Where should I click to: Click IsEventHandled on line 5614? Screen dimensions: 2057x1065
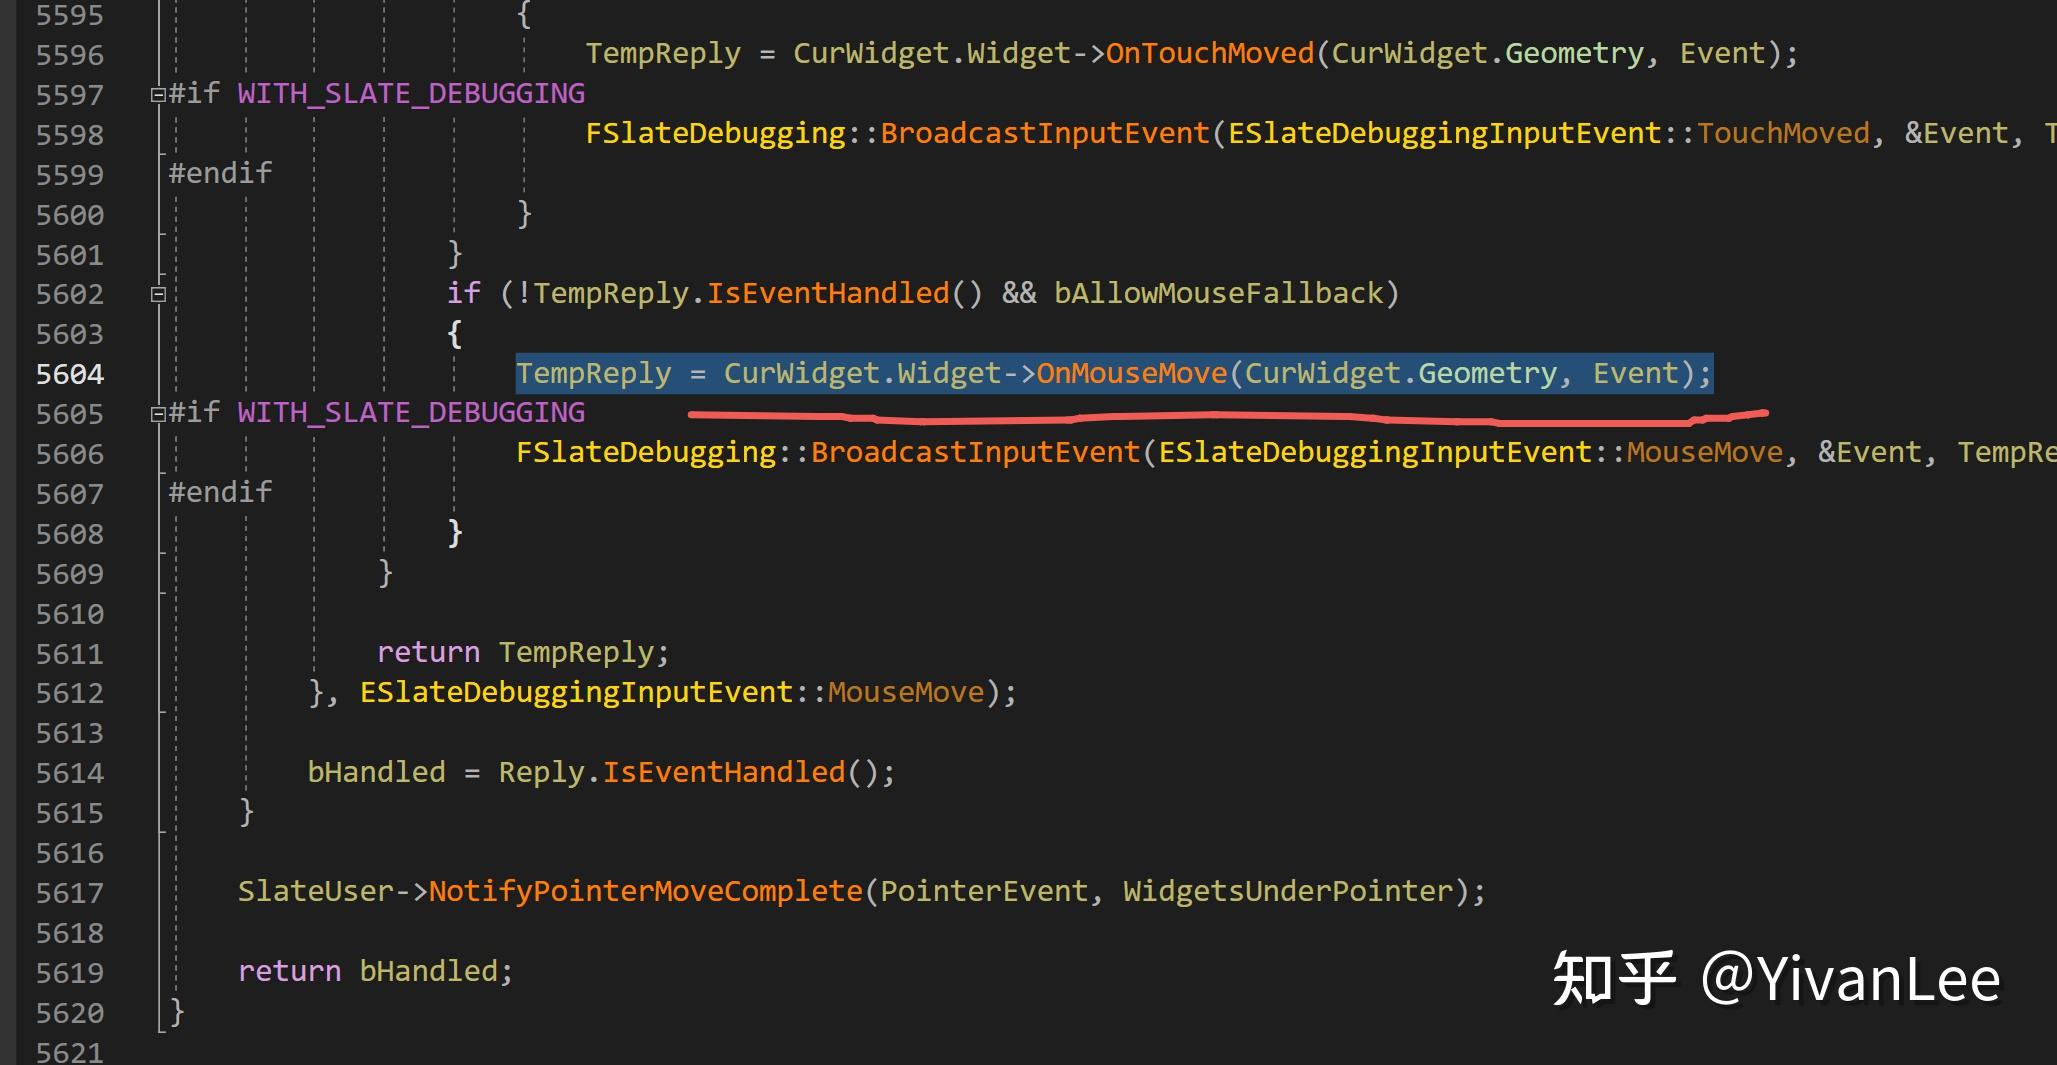tap(724, 773)
